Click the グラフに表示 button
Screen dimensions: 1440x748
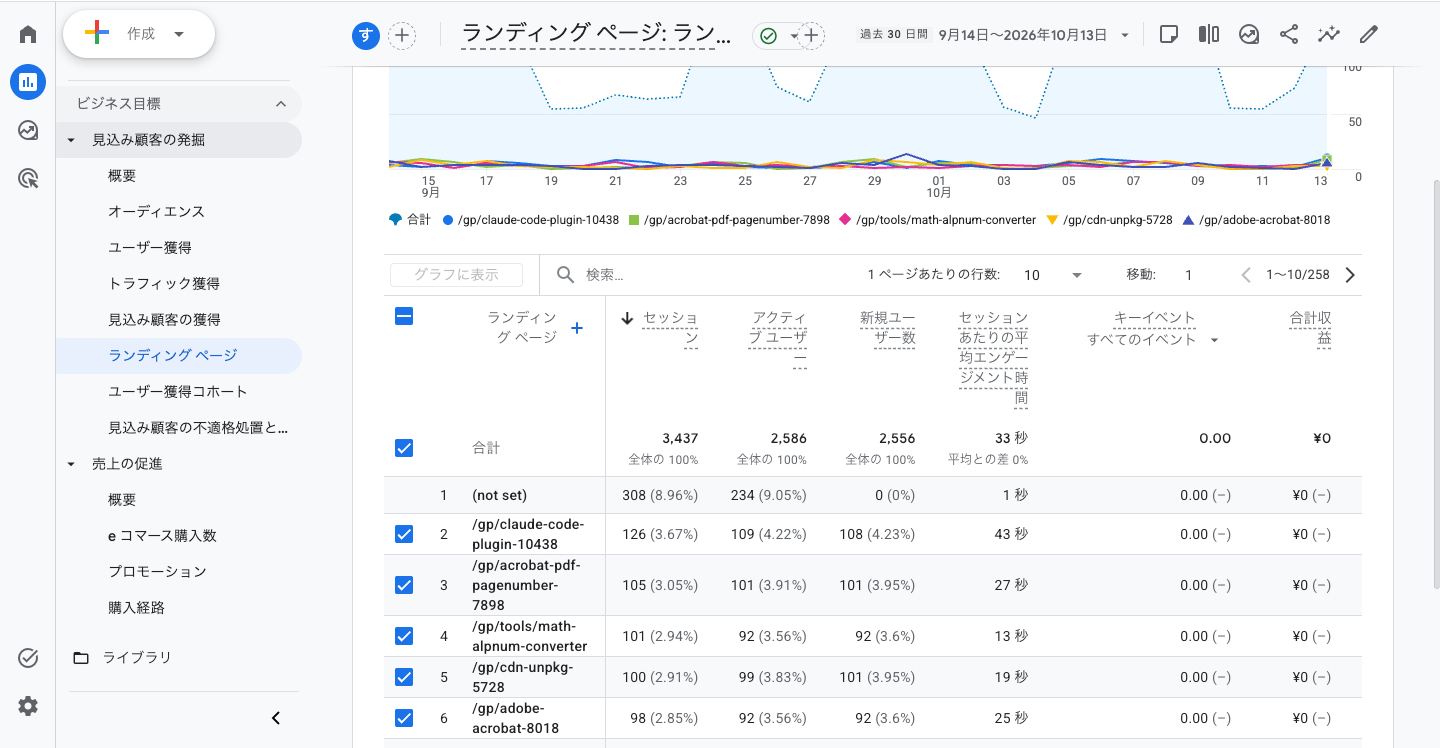click(457, 275)
